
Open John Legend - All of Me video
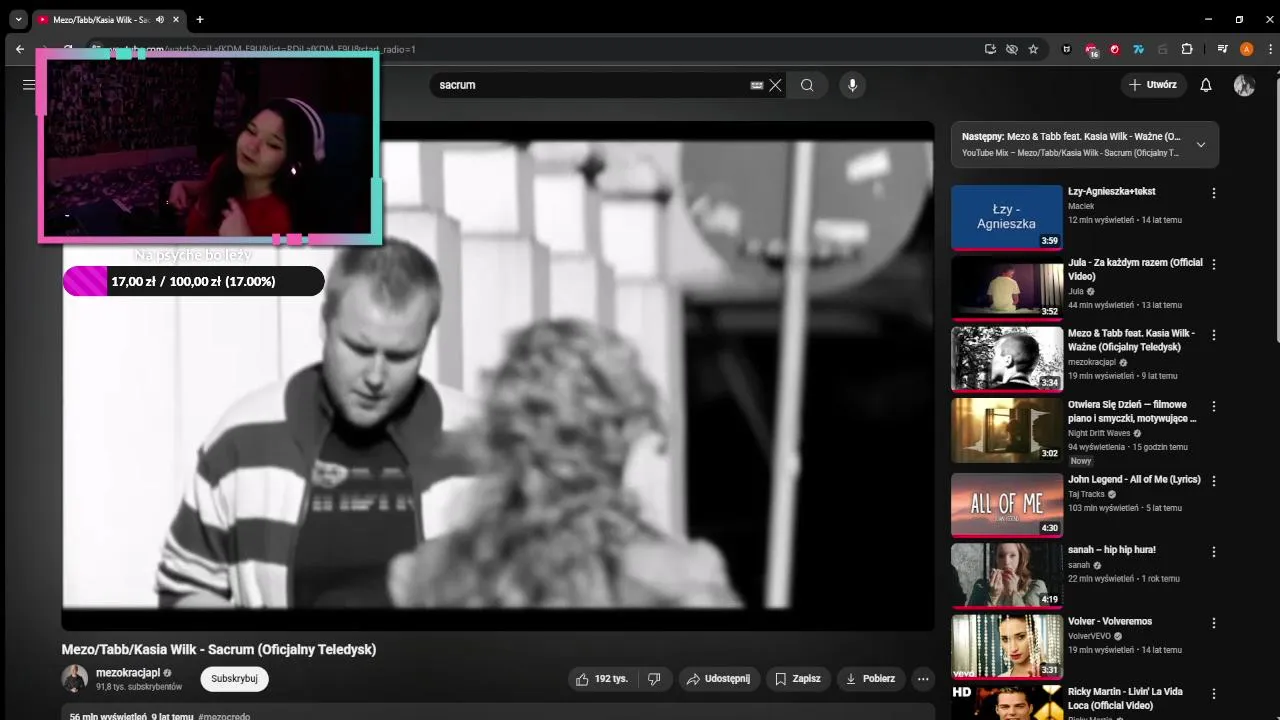pyautogui.click(x=1134, y=480)
